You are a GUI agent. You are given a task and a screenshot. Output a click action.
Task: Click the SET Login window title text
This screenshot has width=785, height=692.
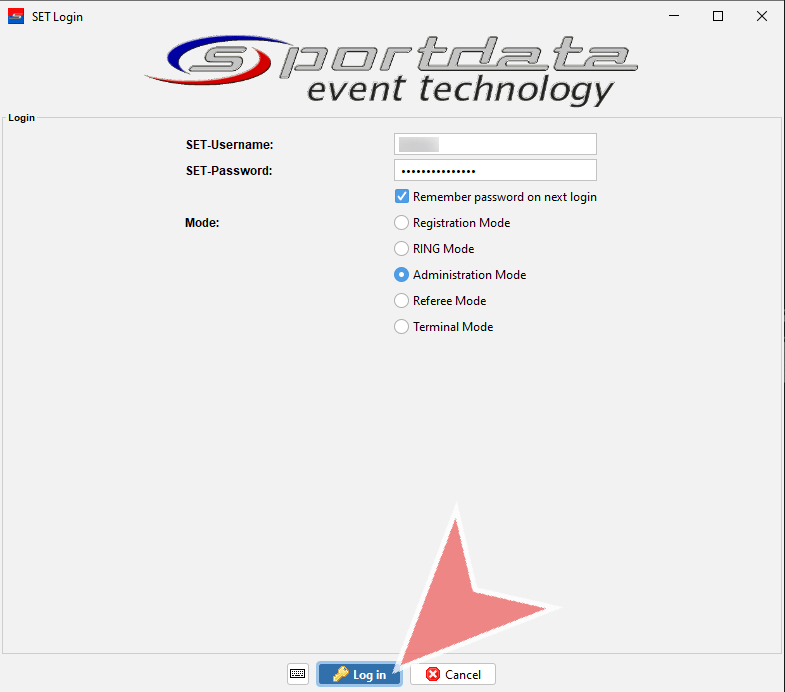point(58,17)
